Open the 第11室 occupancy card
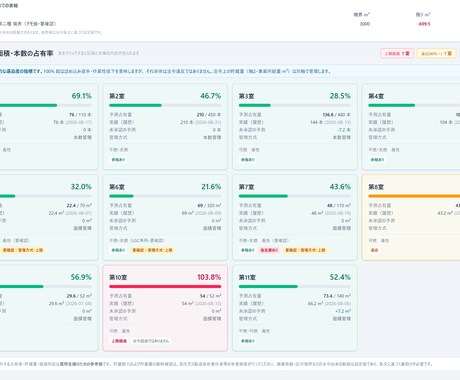The height and width of the screenshot is (380, 460). [x=295, y=308]
